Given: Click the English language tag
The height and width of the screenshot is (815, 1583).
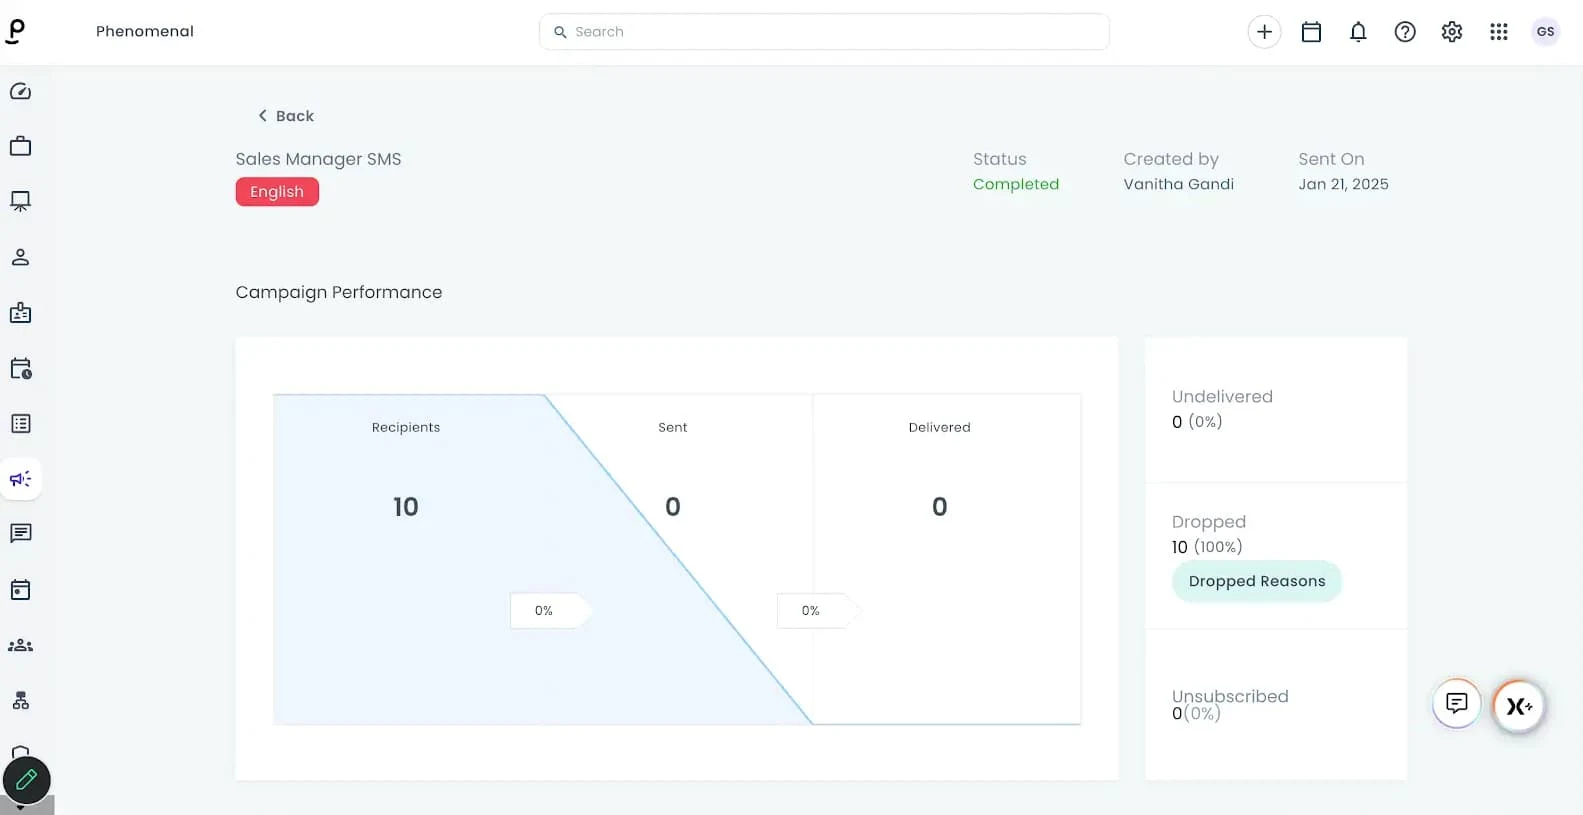Looking at the screenshot, I should (x=277, y=192).
